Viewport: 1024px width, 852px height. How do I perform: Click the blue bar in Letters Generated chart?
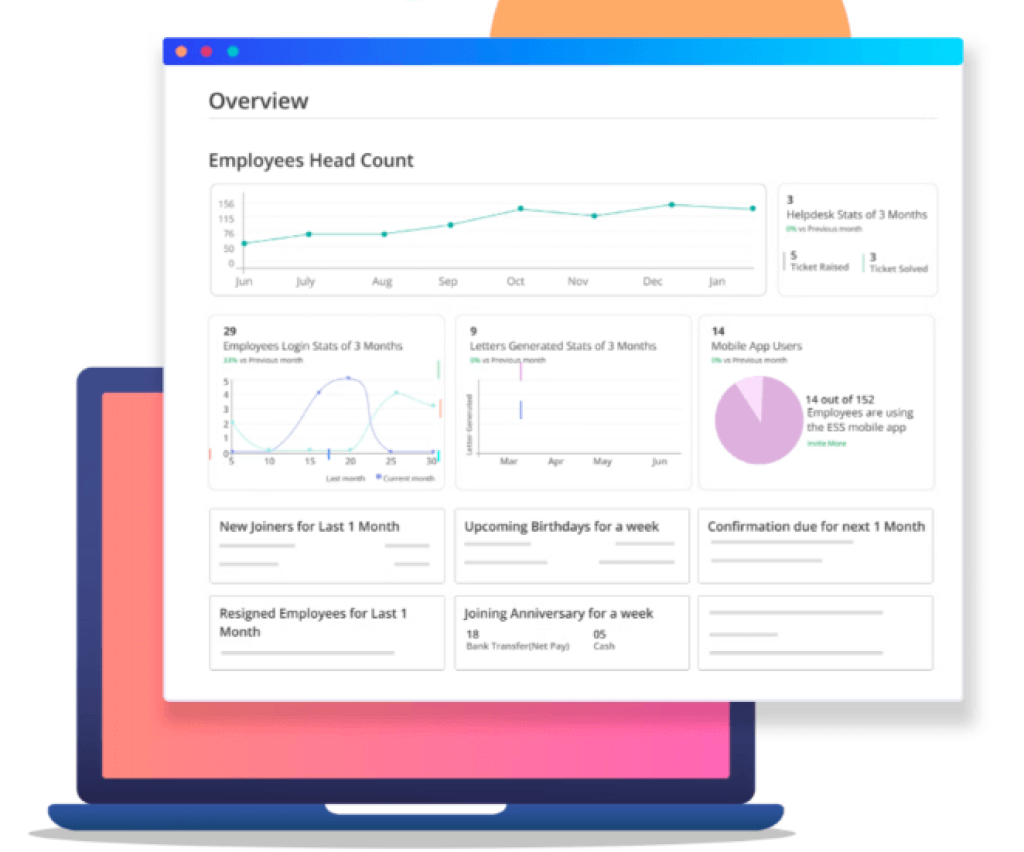click(519, 410)
